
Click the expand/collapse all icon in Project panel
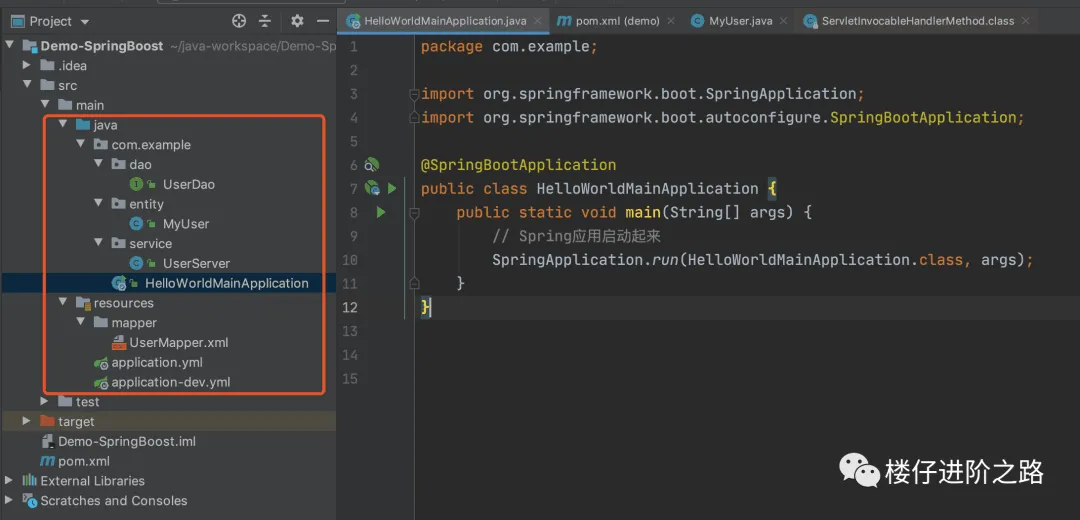pos(265,21)
